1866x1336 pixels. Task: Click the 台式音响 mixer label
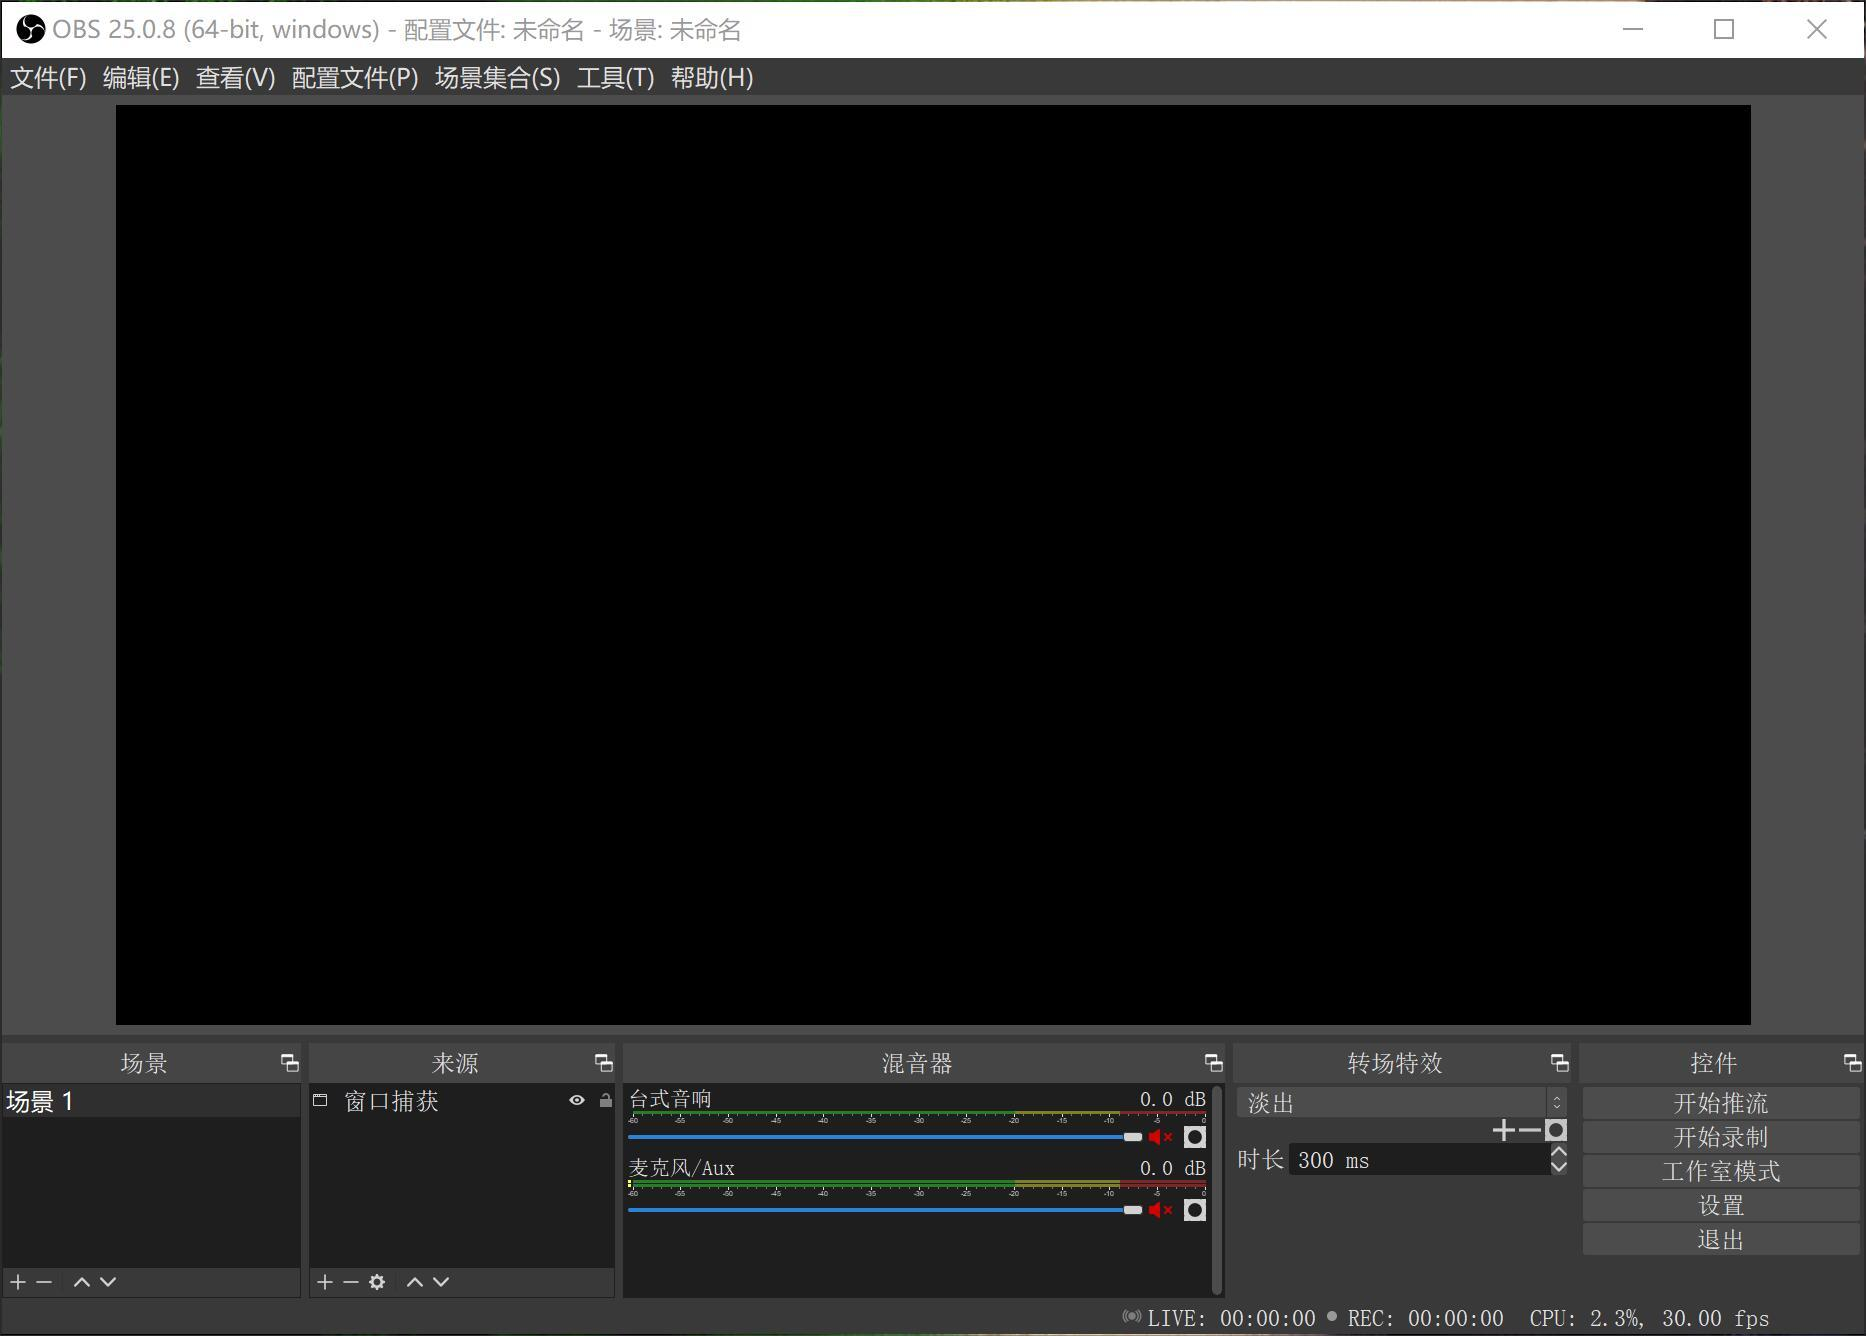(670, 1099)
